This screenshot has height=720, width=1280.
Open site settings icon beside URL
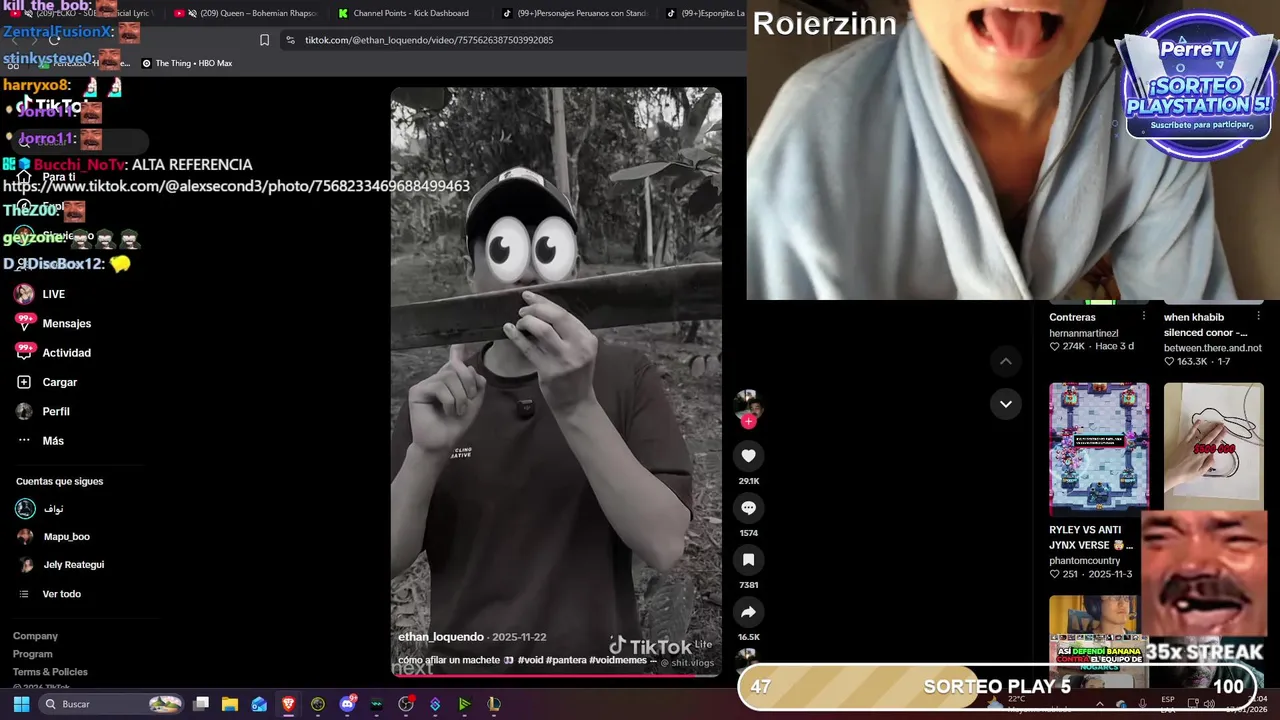(x=290, y=40)
